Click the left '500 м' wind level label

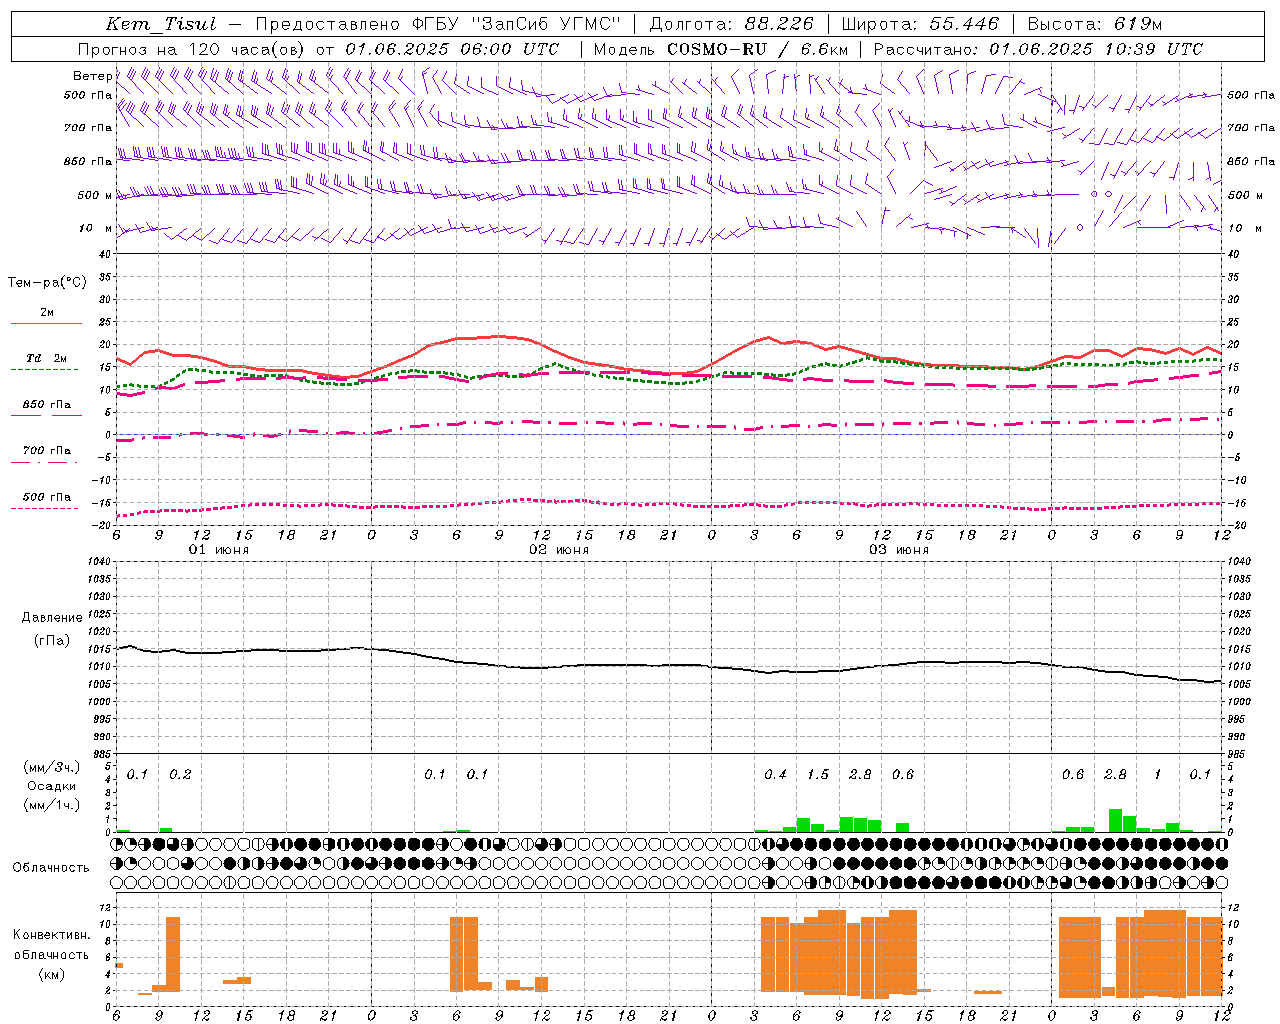[x=95, y=195]
